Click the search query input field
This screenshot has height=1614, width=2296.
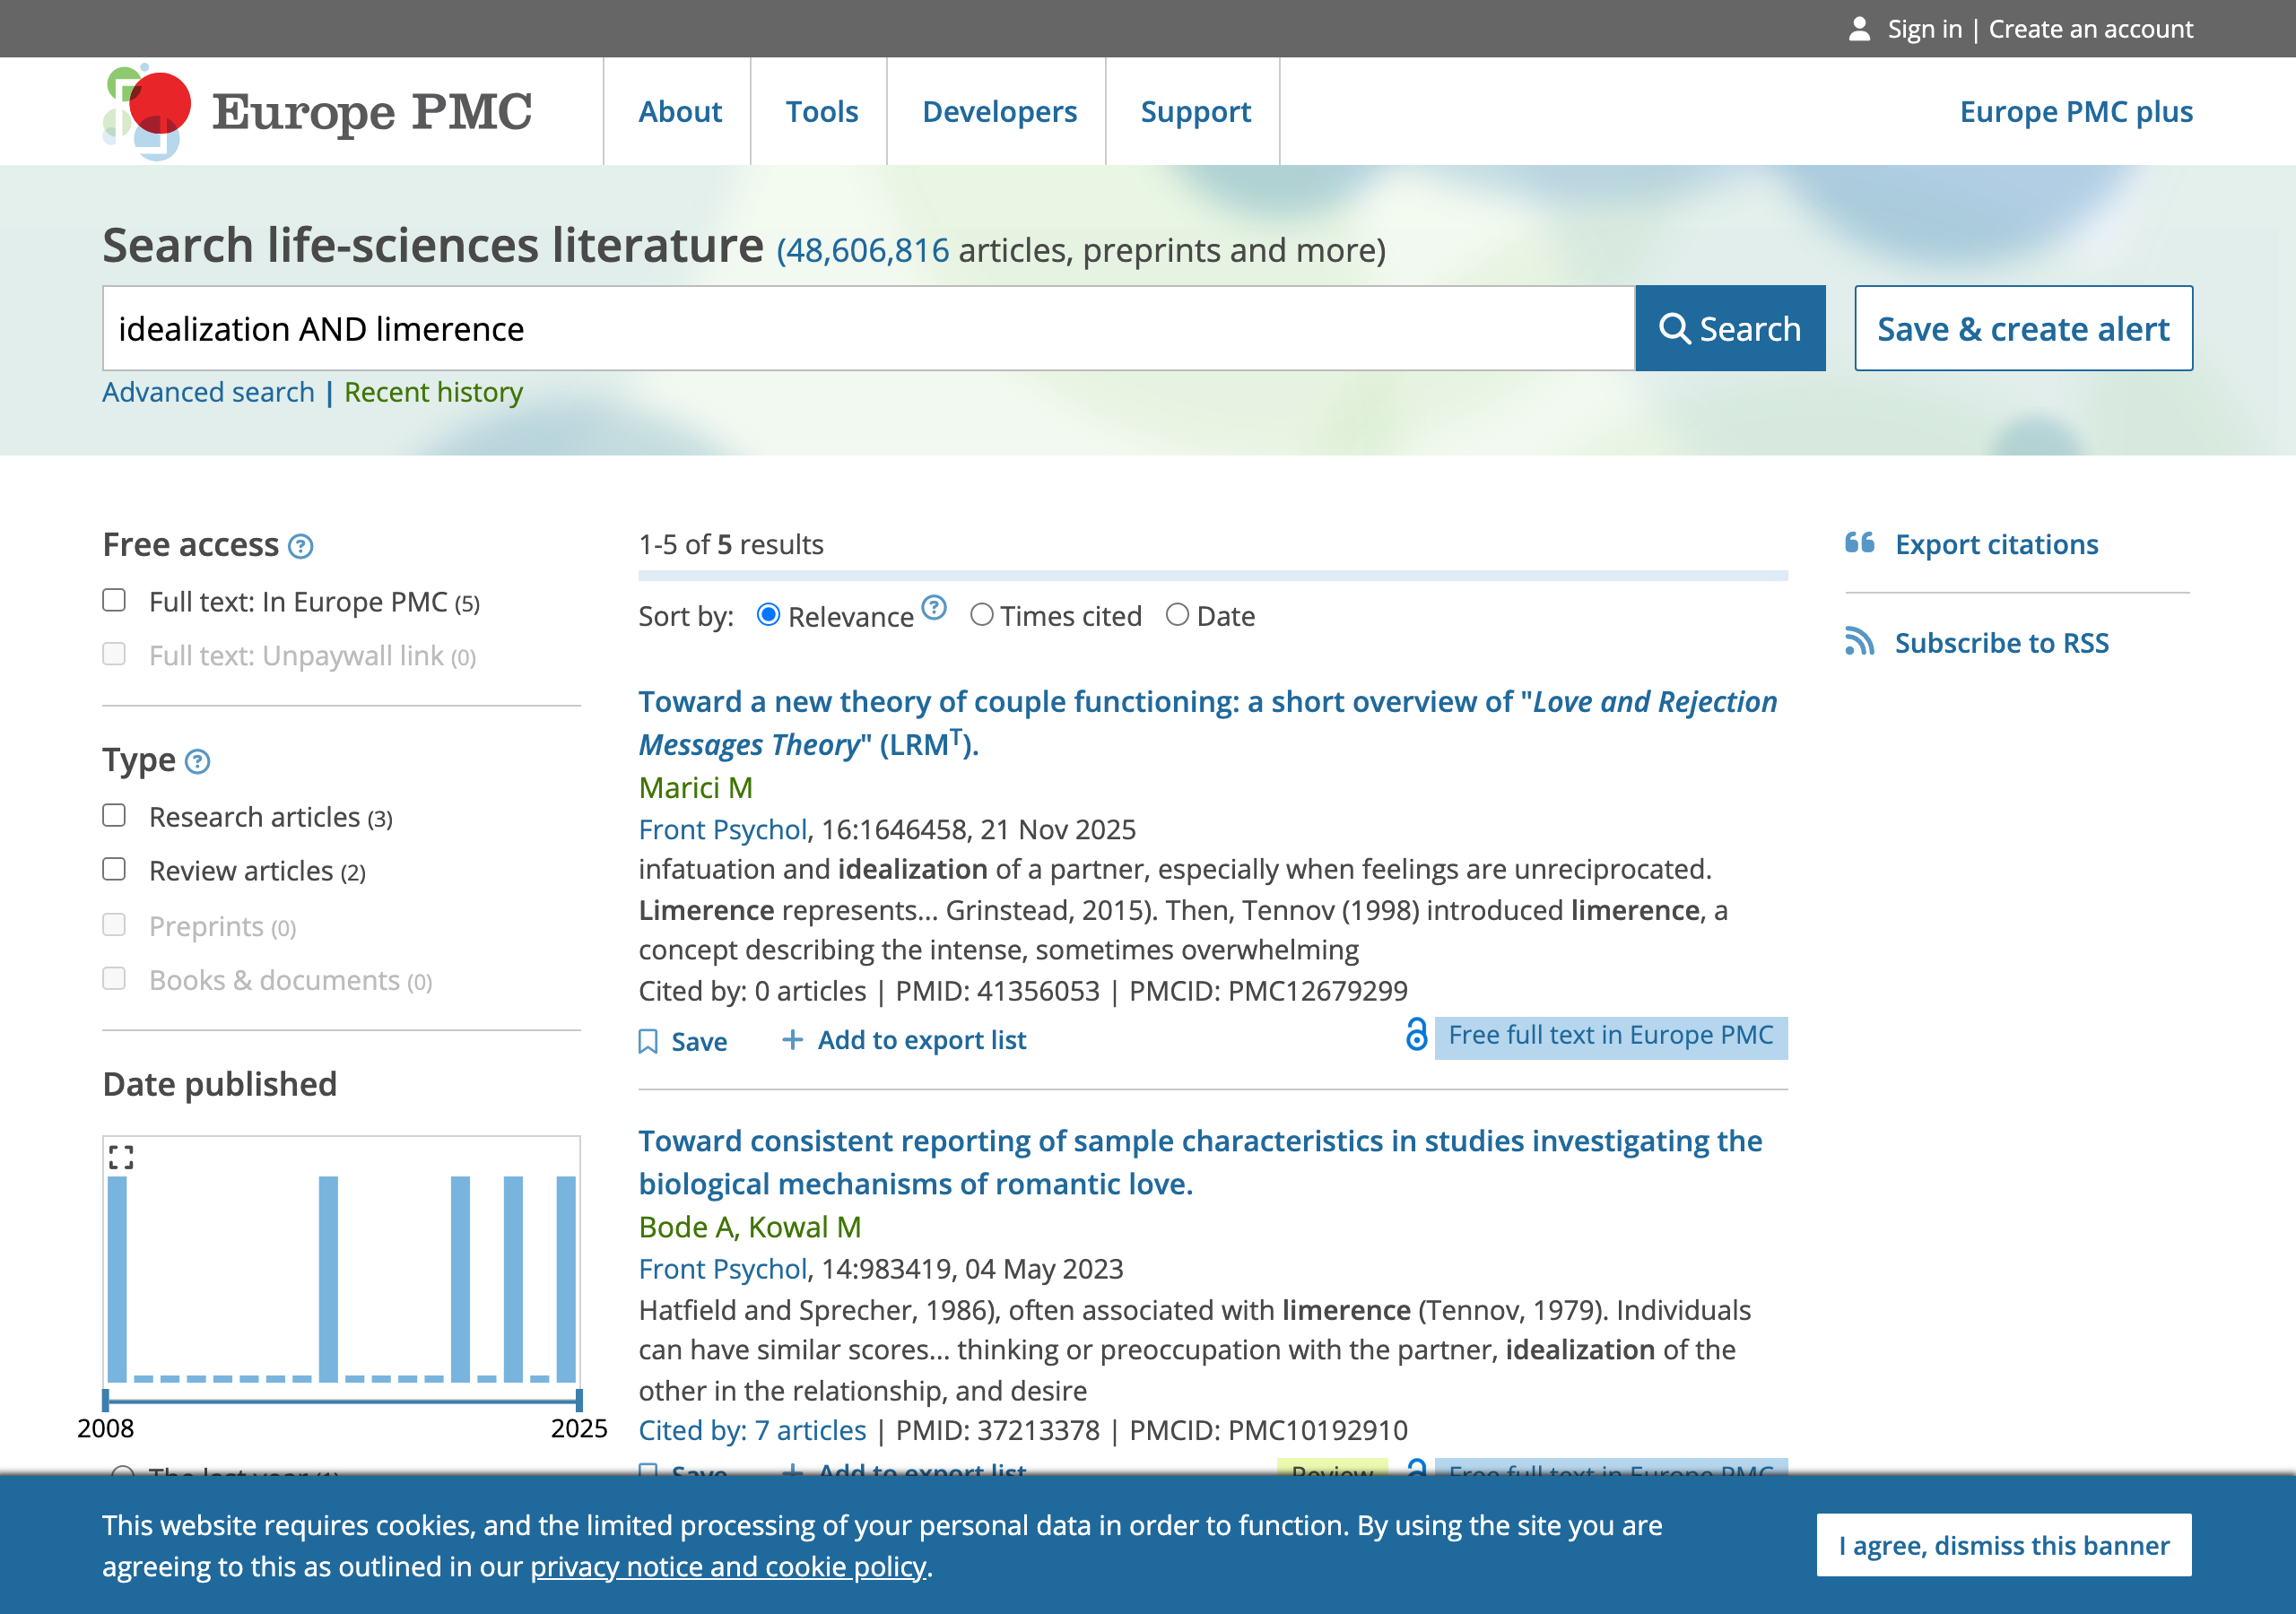[868, 329]
